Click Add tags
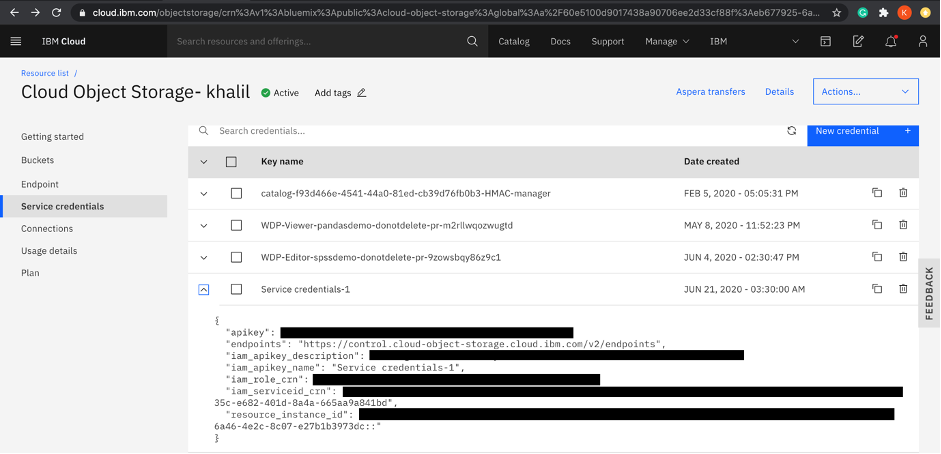Viewport: 941px width, 454px height. 332,93
